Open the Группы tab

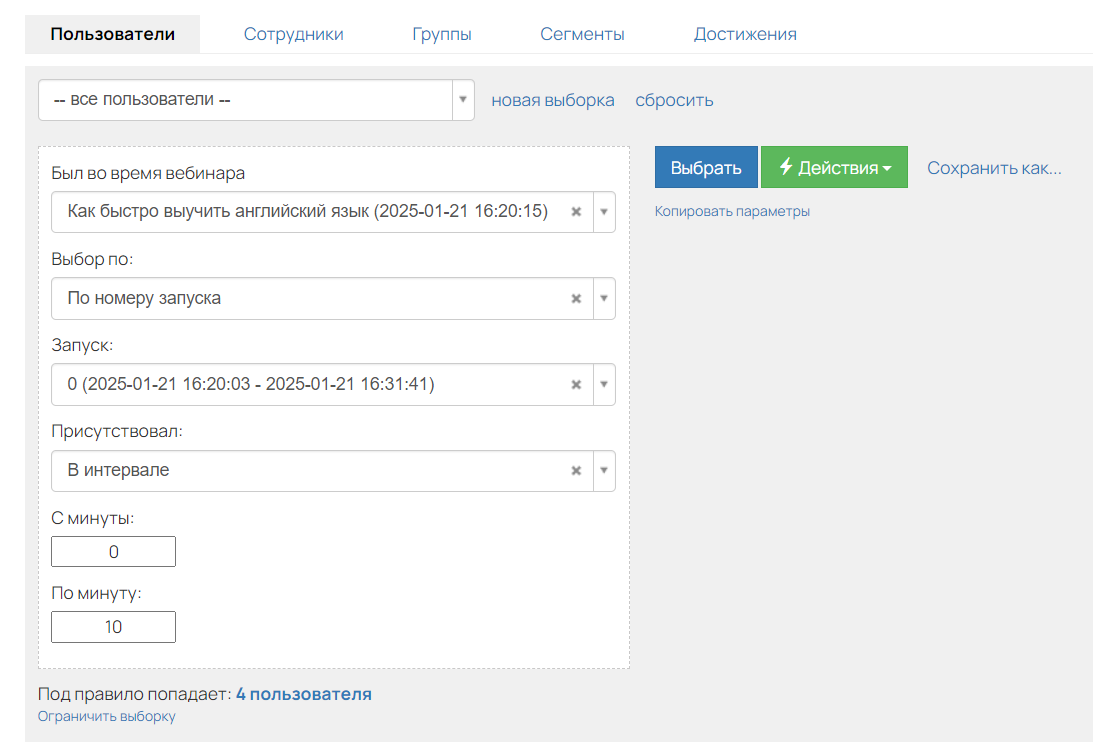442,34
